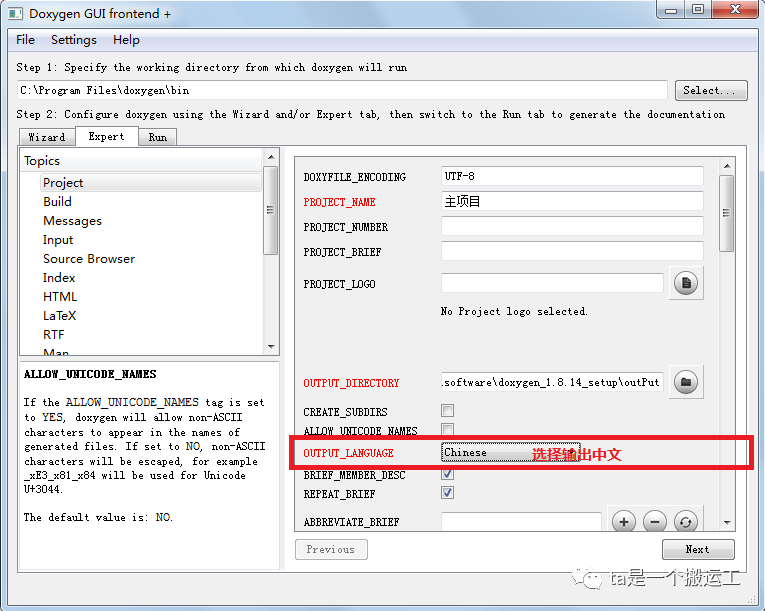Image resolution: width=765 pixels, height=611 pixels.
Task: Open the Help menu
Action: click(126, 40)
